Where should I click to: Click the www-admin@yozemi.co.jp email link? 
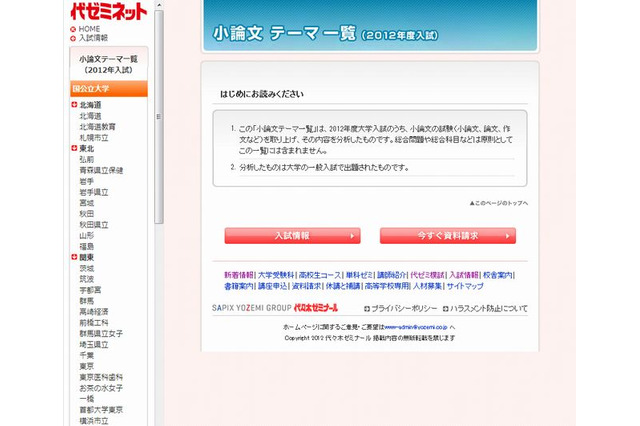point(416,327)
